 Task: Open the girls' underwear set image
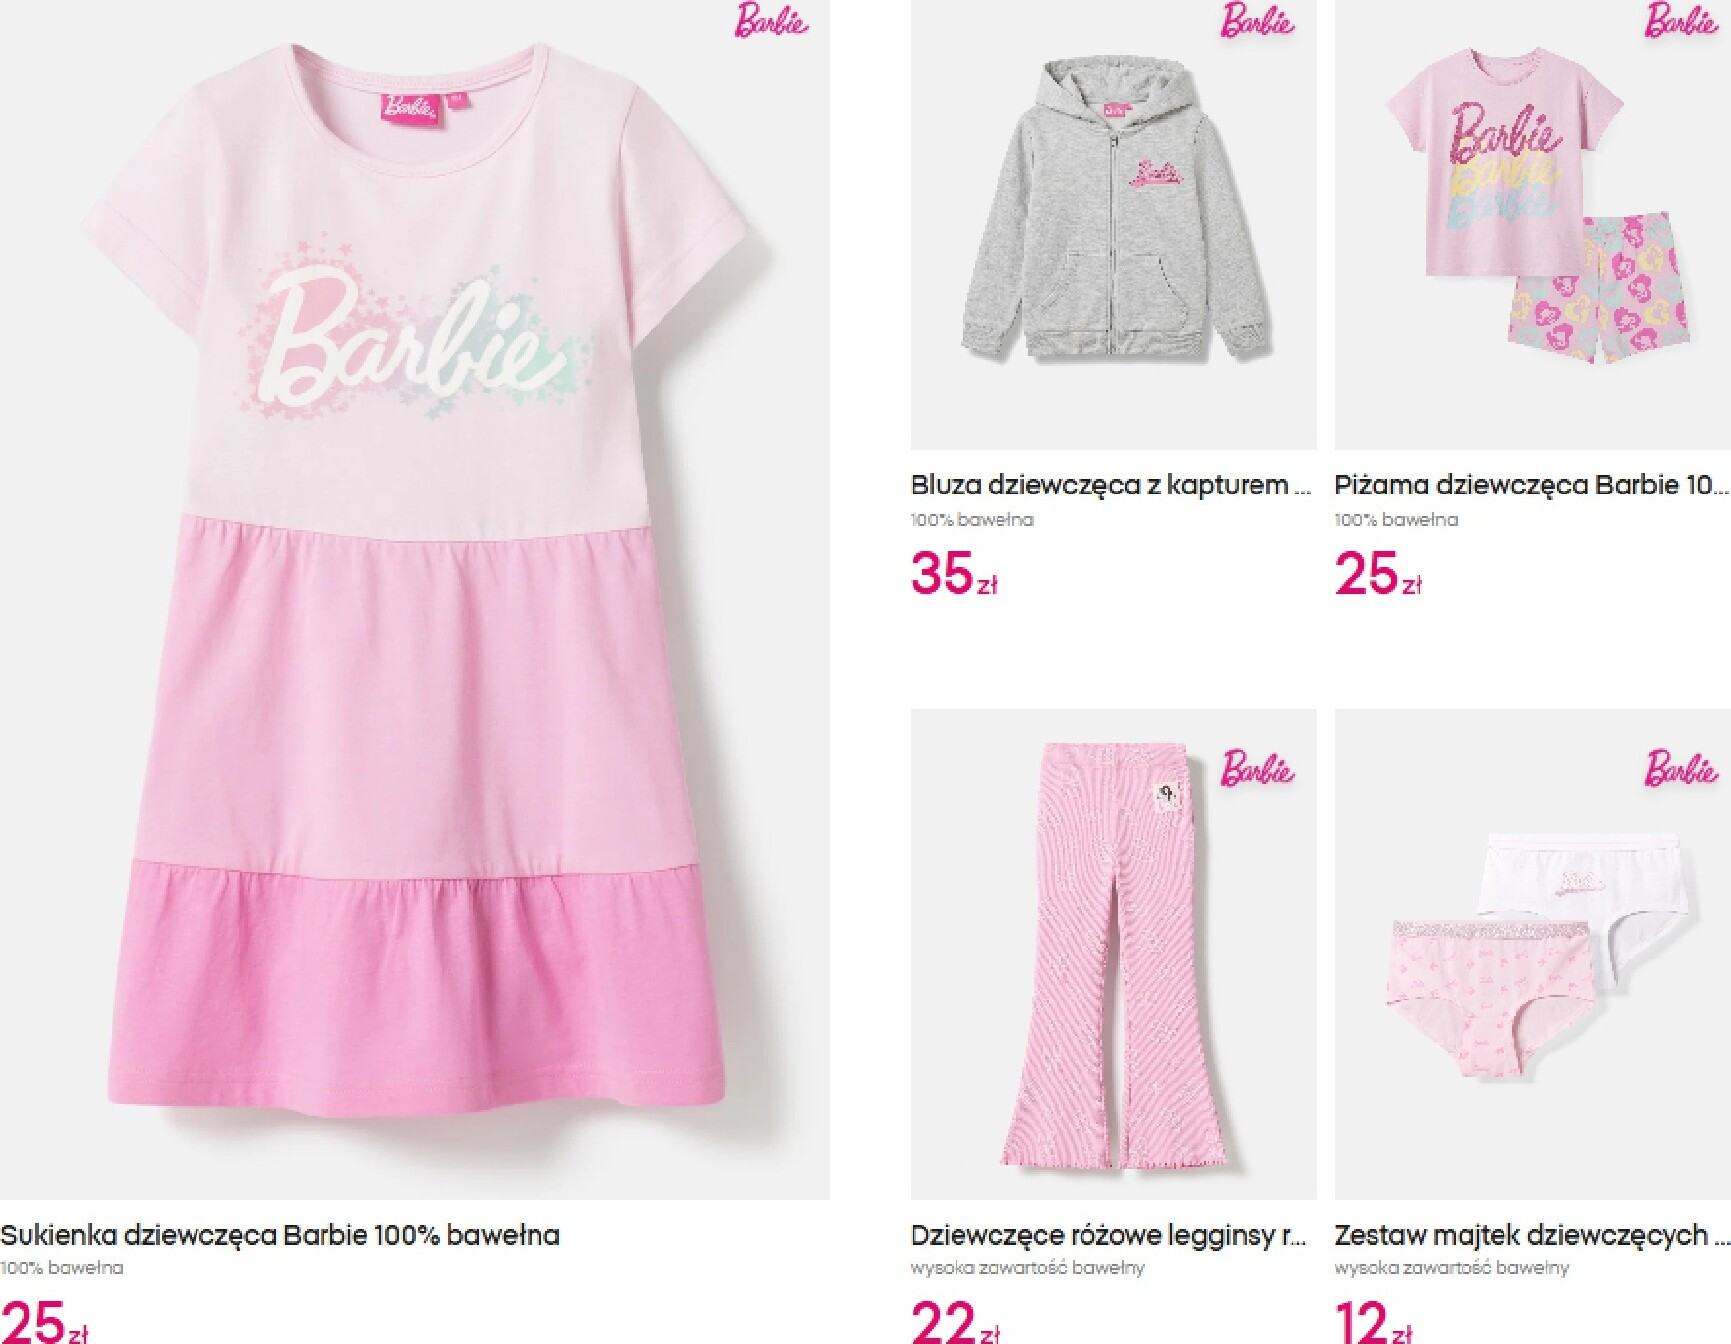click(x=1532, y=954)
